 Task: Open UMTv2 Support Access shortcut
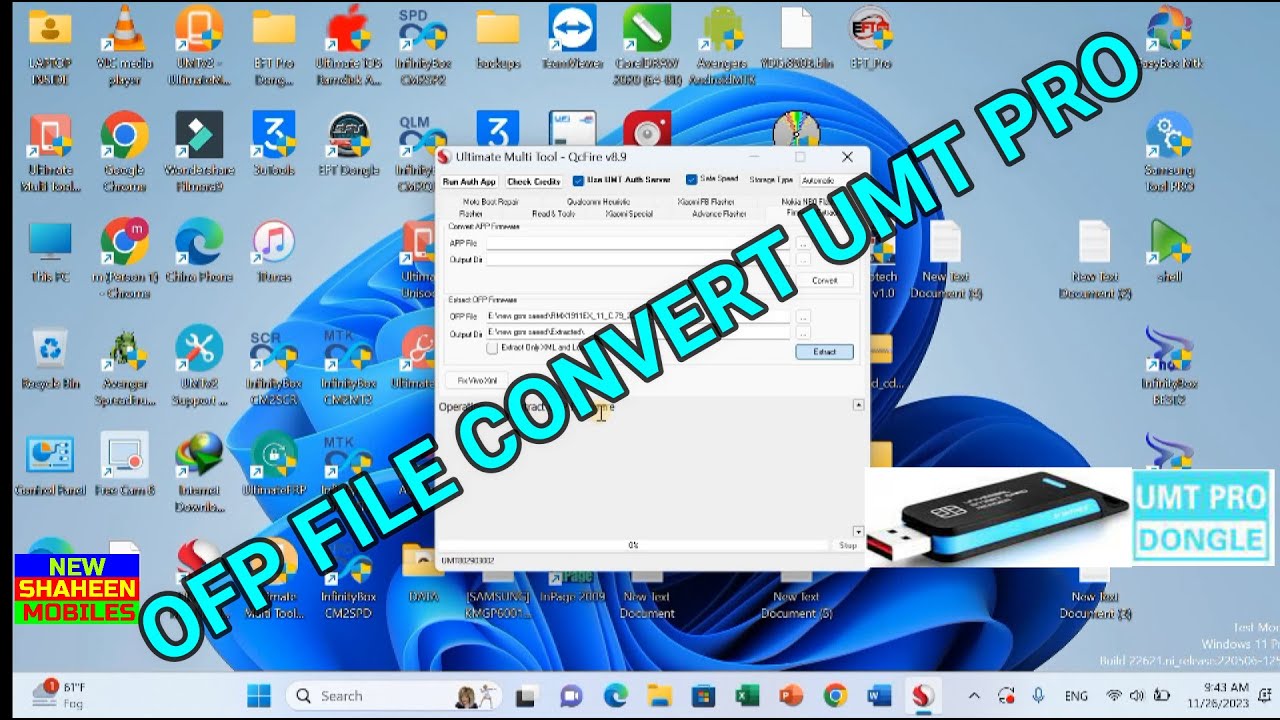198,365
